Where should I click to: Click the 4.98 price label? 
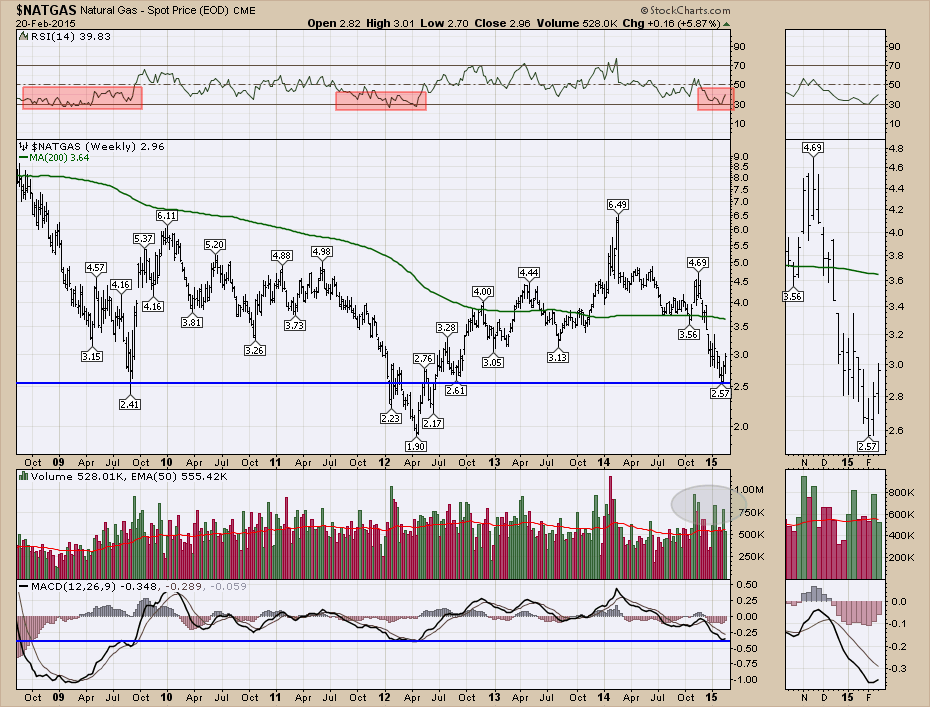(x=321, y=251)
